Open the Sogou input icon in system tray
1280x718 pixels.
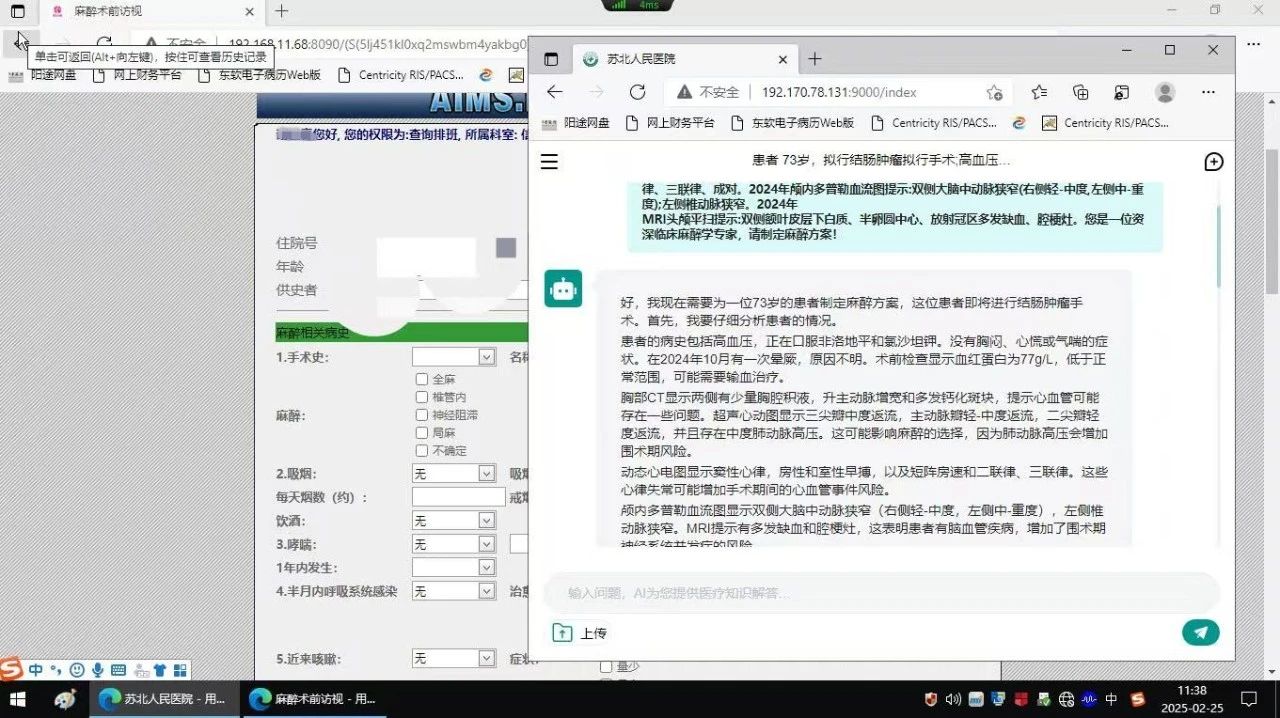pyautogui.click(x=1137, y=699)
